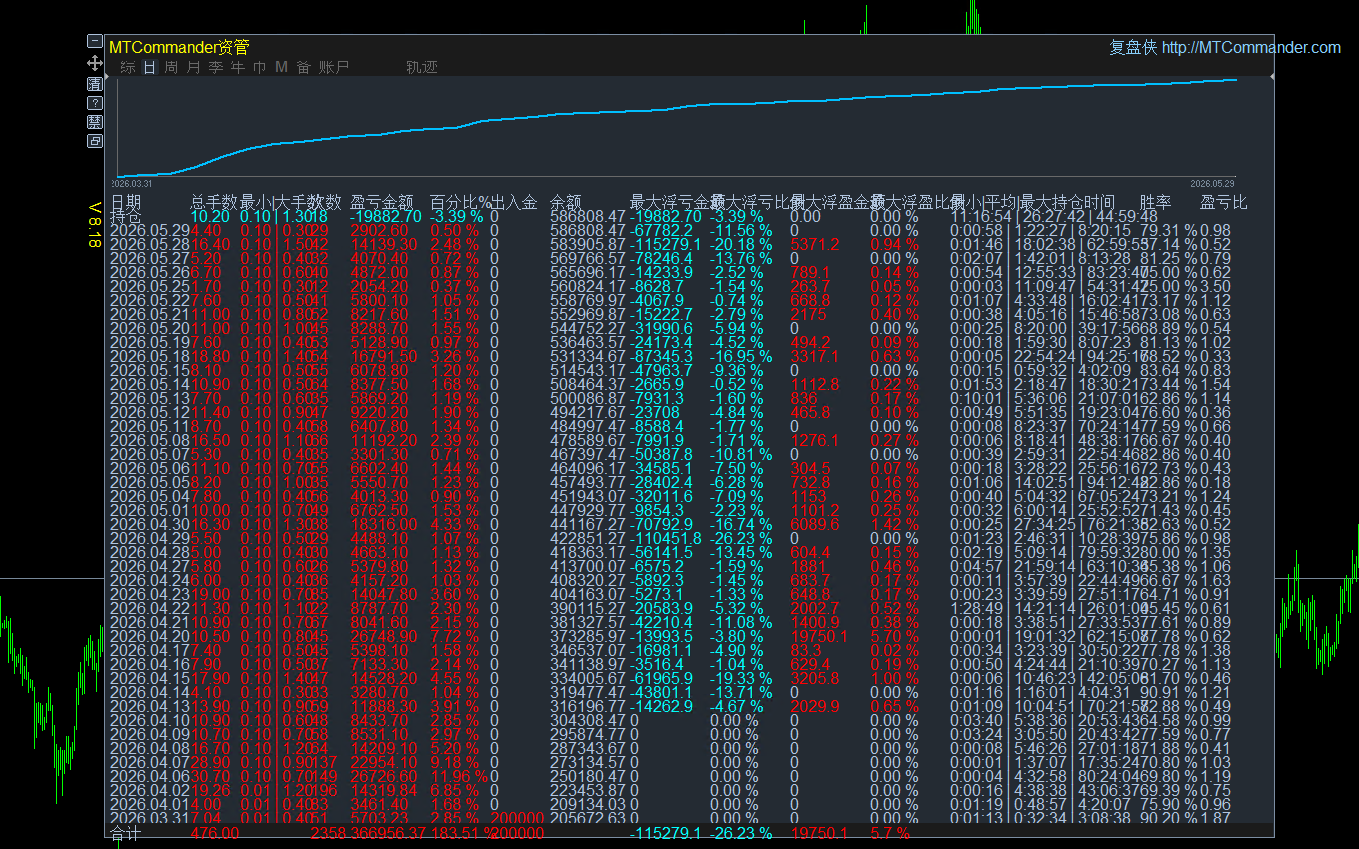The width and height of the screenshot is (1359, 849).
Task: Open help via the question mark icon
Action: 95,103
